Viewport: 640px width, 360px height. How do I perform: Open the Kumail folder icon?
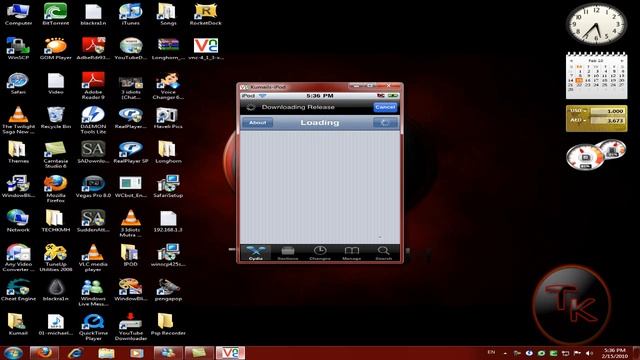click(x=18, y=323)
